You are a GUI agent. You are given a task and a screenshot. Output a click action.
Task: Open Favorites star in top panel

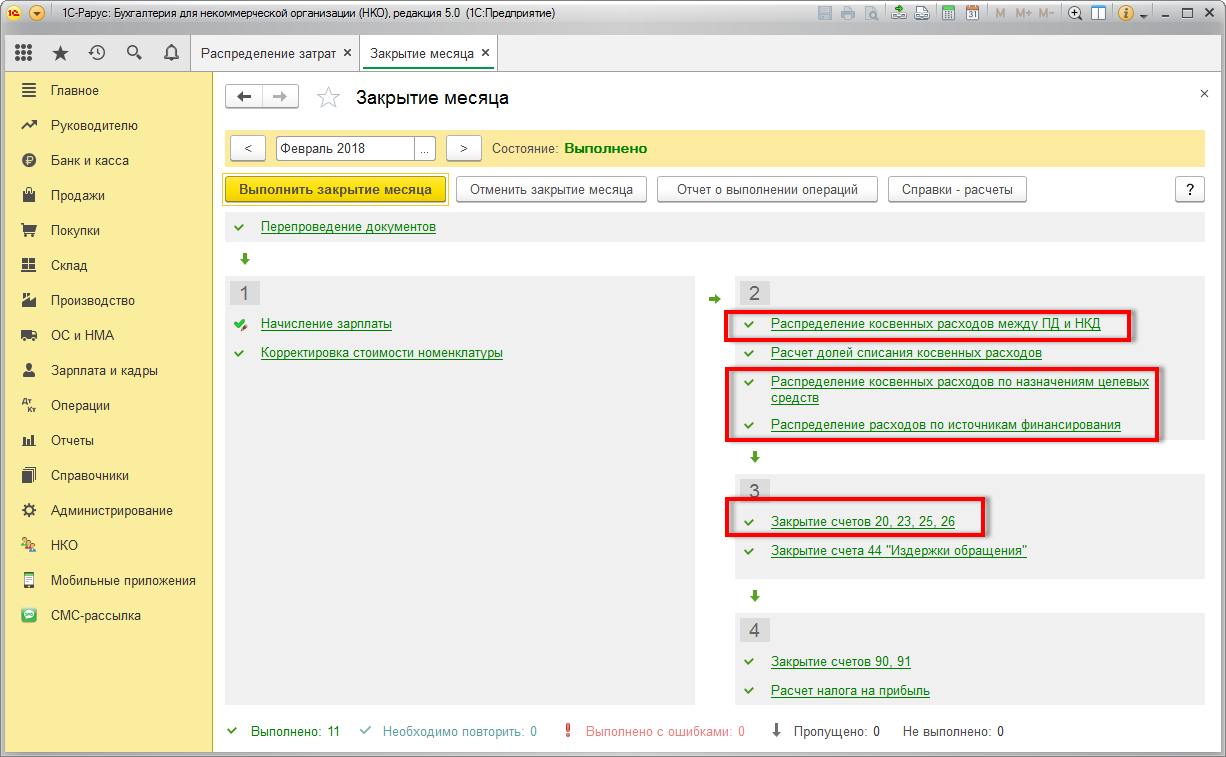click(x=60, y=53)
